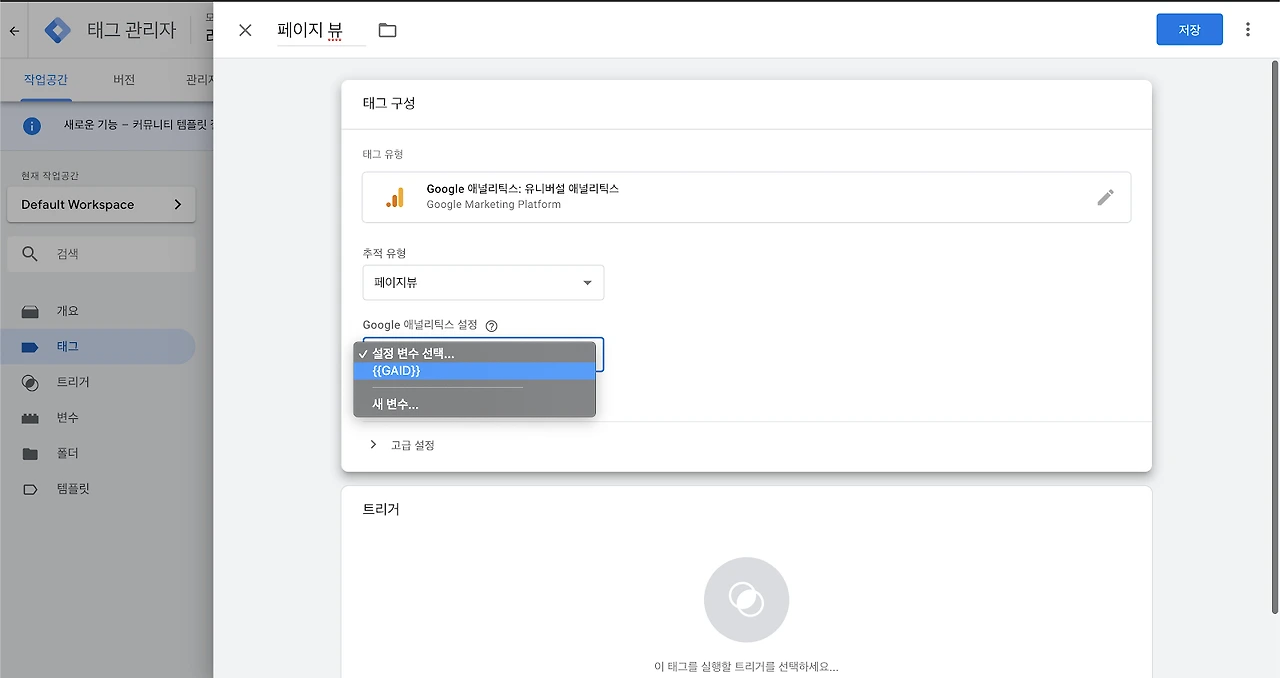1280x678 pixels.
Task: Click the 트리거 card heading
Action: [x=381, y=509]
